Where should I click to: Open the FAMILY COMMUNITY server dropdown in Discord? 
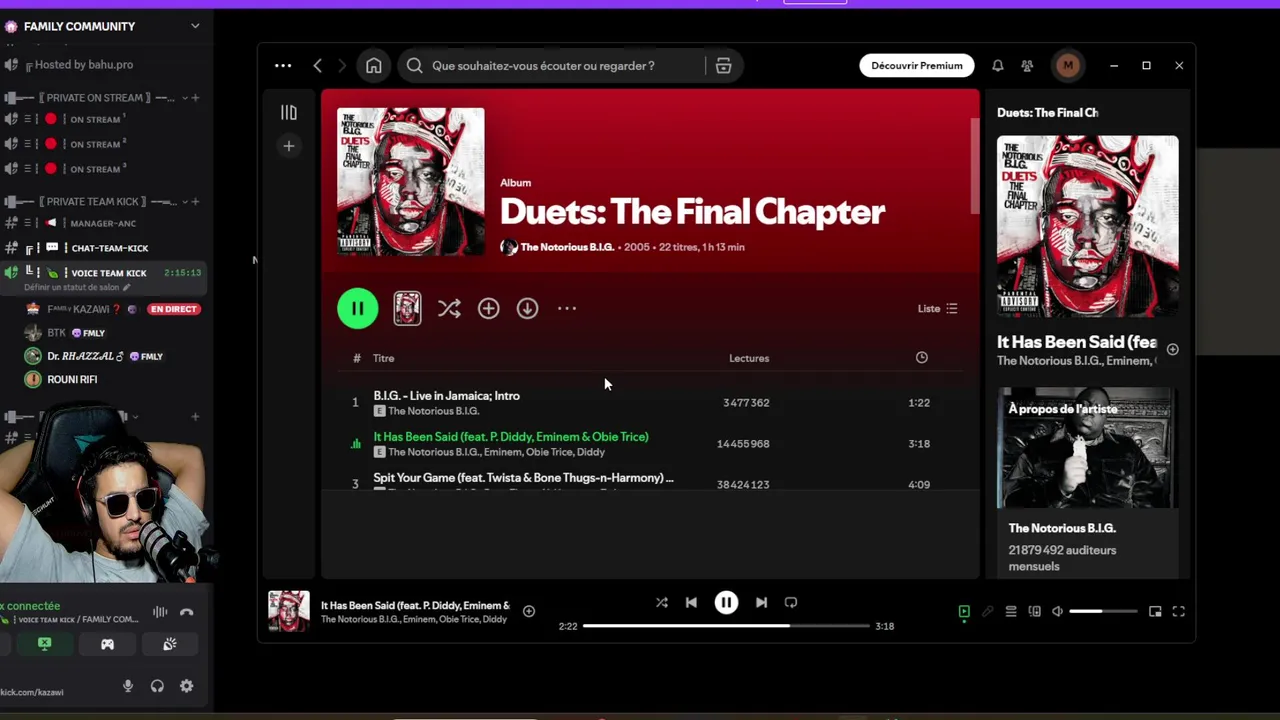pyautogui.click(x=195, y=26)
